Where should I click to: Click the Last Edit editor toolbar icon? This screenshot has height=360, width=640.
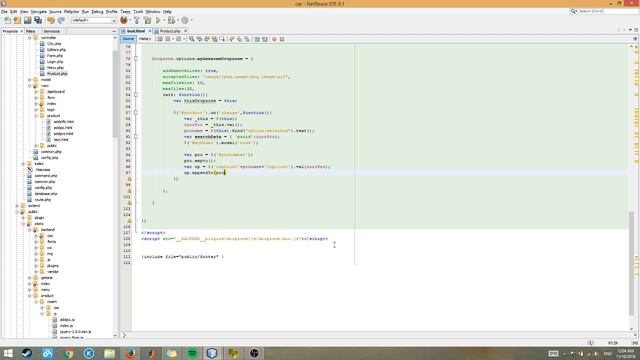160,39
